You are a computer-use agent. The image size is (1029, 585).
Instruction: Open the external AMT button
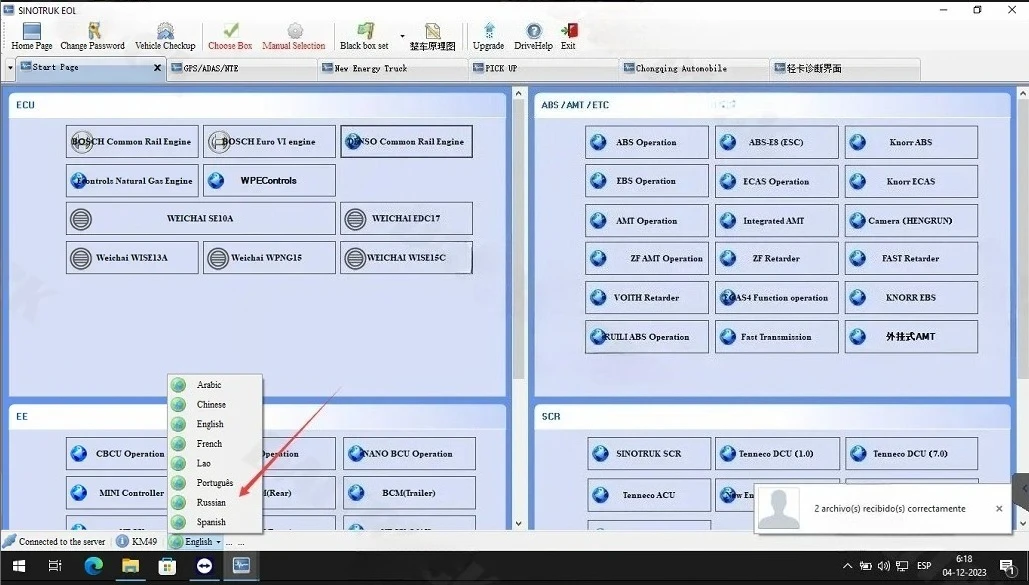911,337
